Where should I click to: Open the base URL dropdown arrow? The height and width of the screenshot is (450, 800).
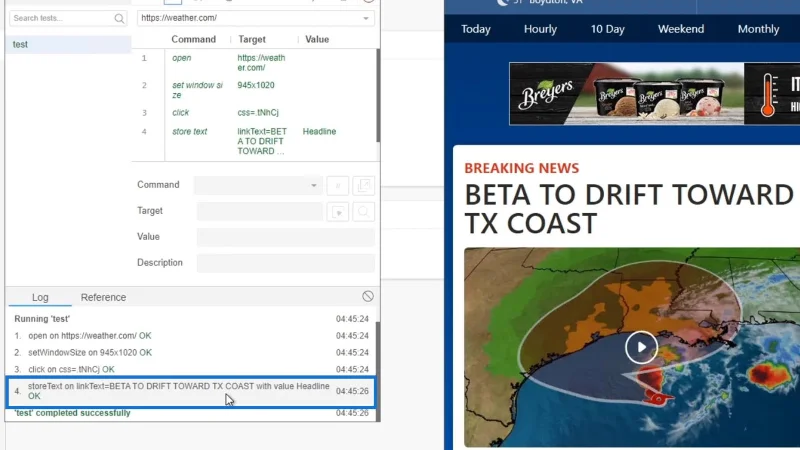(x=366, y=18)
